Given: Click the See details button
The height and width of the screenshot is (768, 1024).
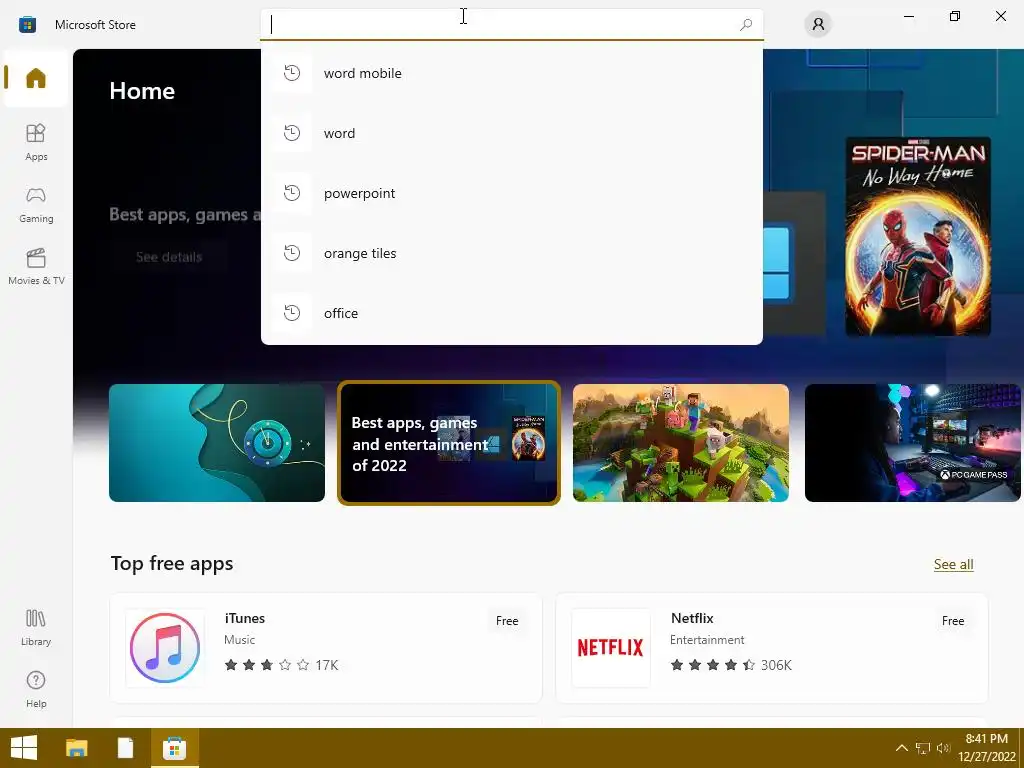Looking at the screenshot, I should [169, 257].
